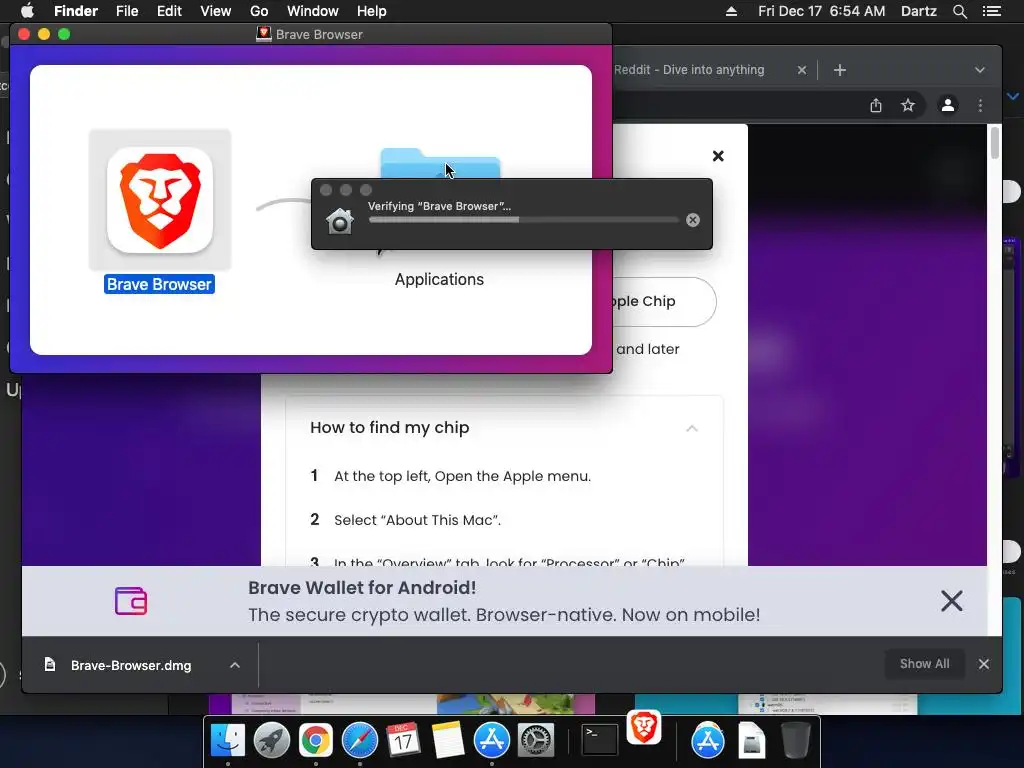Cancel the Verifying Brave Browser progress
Viewport: 1024px width, 768px height.
point(693,220)
